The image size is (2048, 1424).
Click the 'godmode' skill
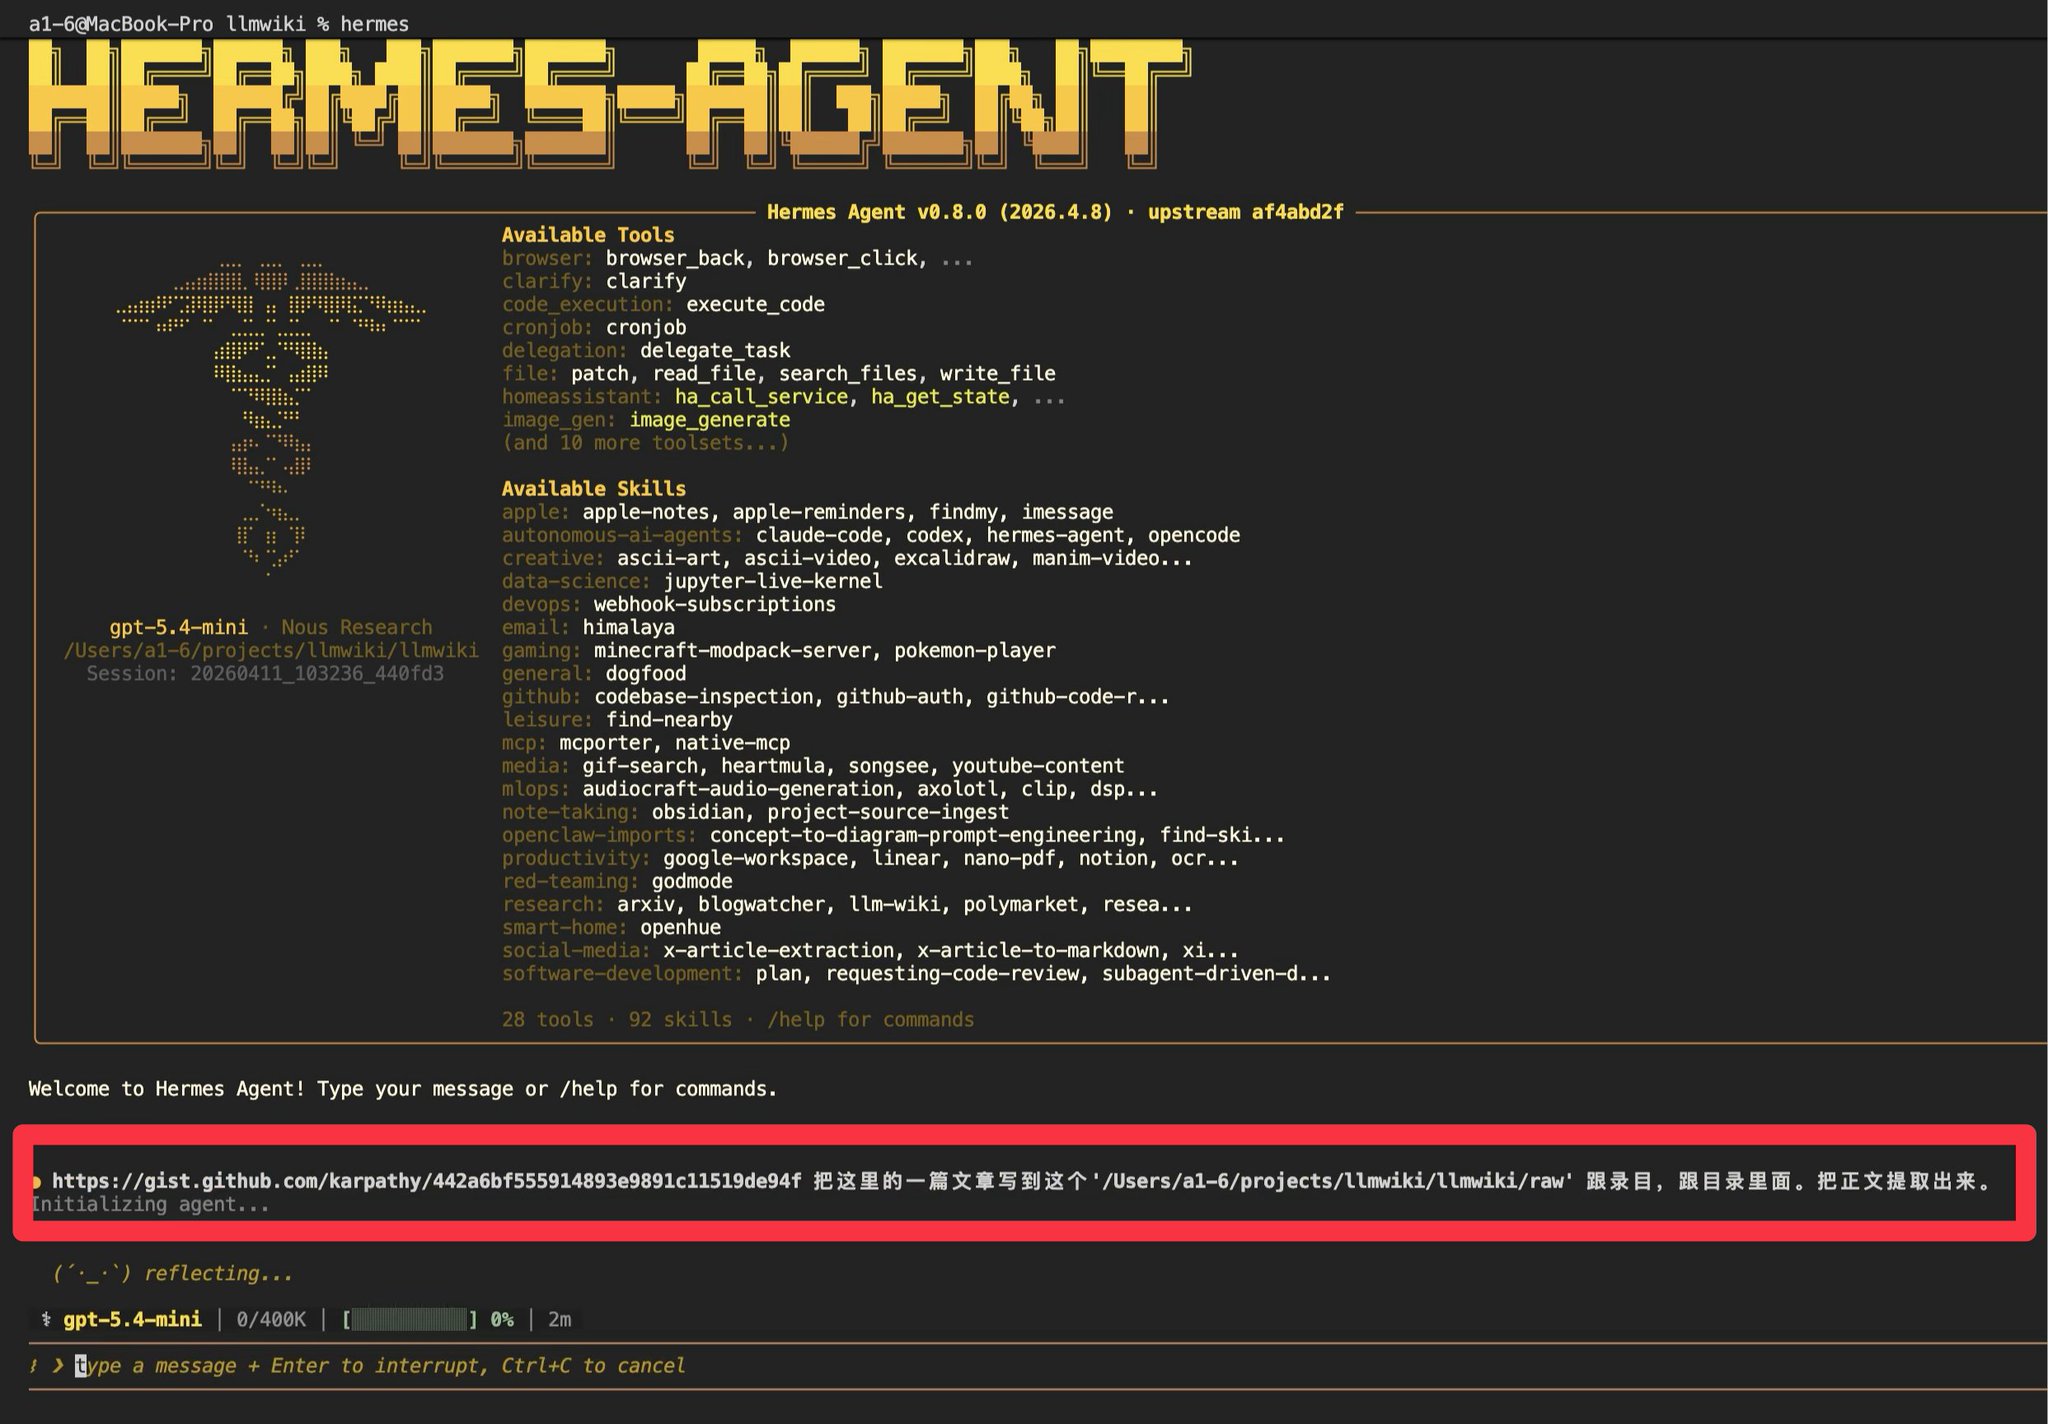click(x=692, y=881)
